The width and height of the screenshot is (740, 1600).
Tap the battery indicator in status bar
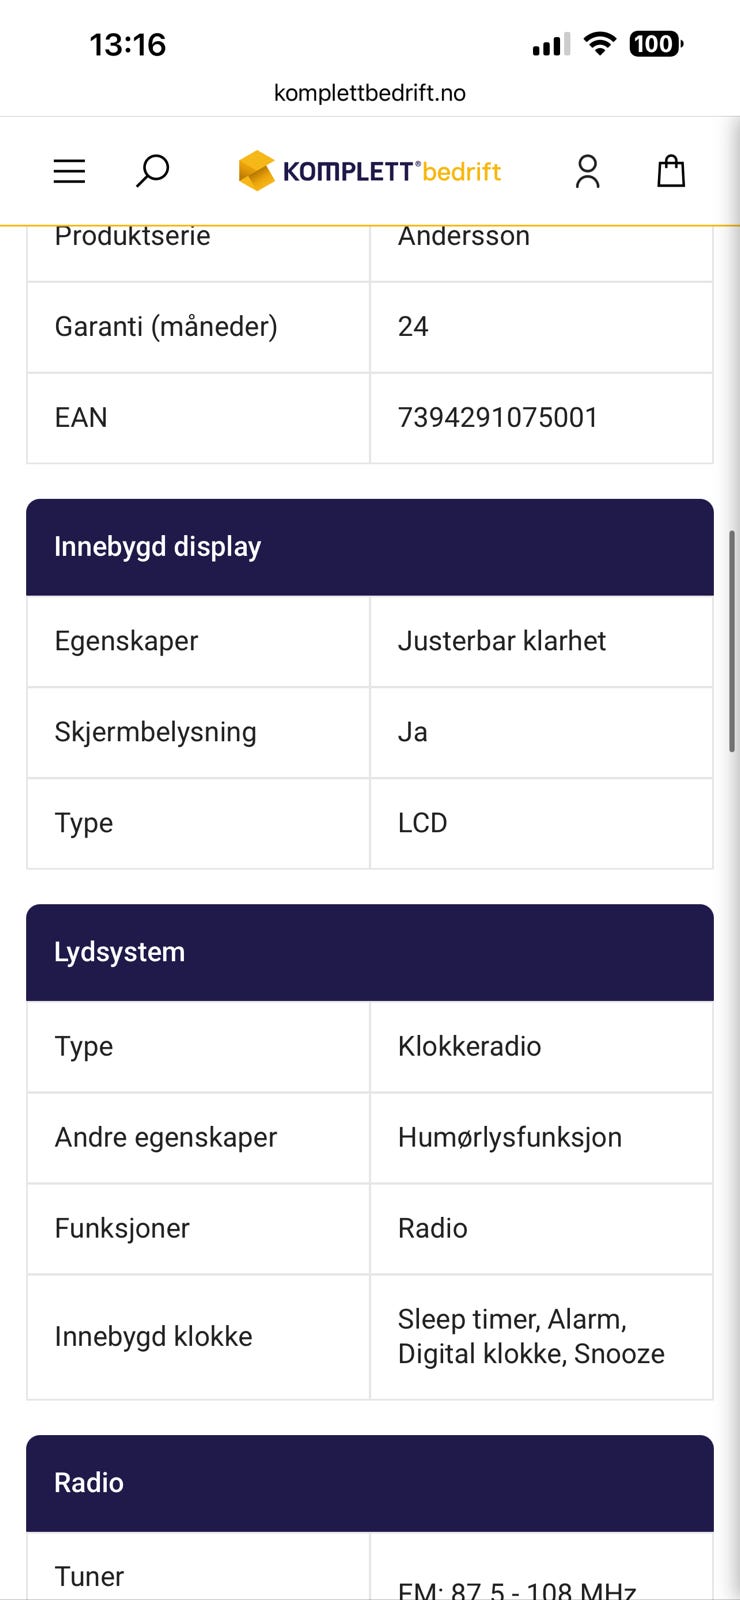click(655, 44)
